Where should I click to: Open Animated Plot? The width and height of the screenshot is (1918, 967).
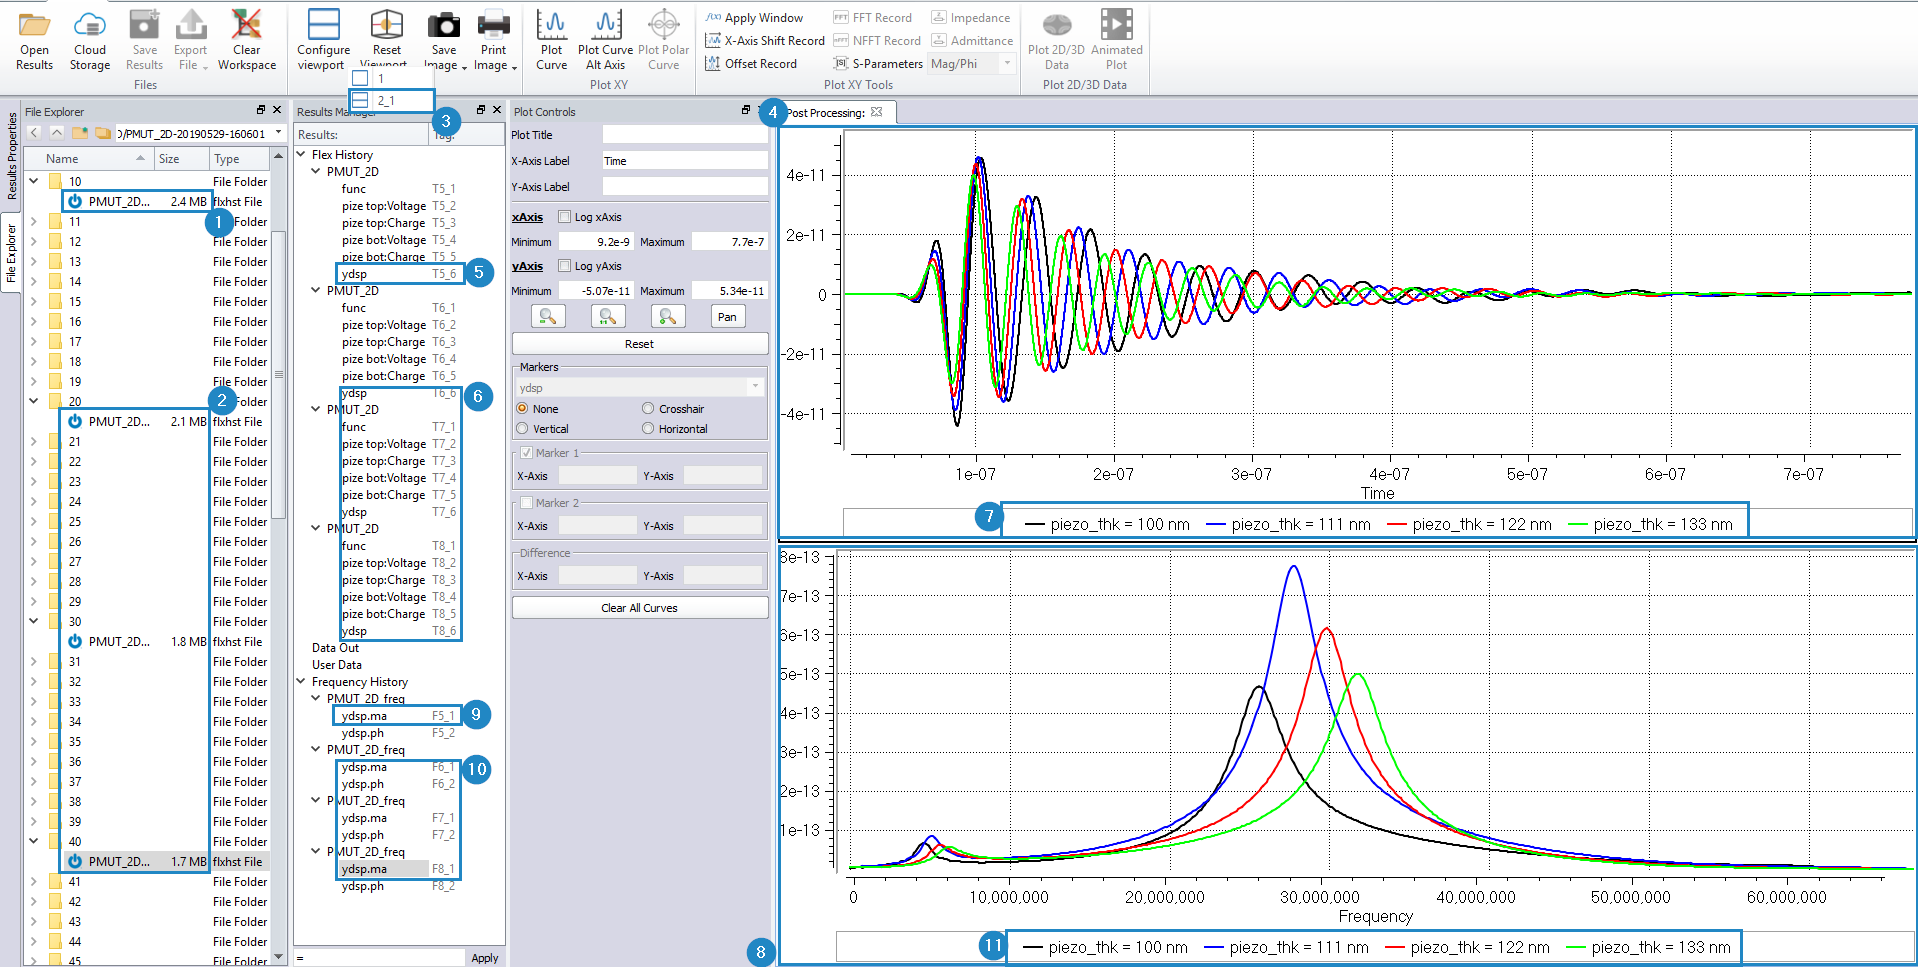pos(1116,40)
